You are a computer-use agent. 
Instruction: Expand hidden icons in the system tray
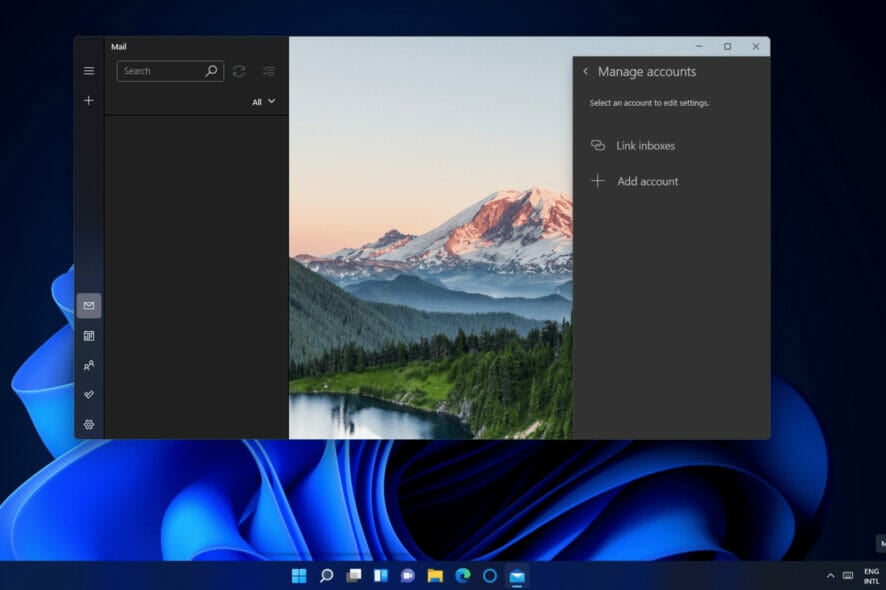click(830, 576)
